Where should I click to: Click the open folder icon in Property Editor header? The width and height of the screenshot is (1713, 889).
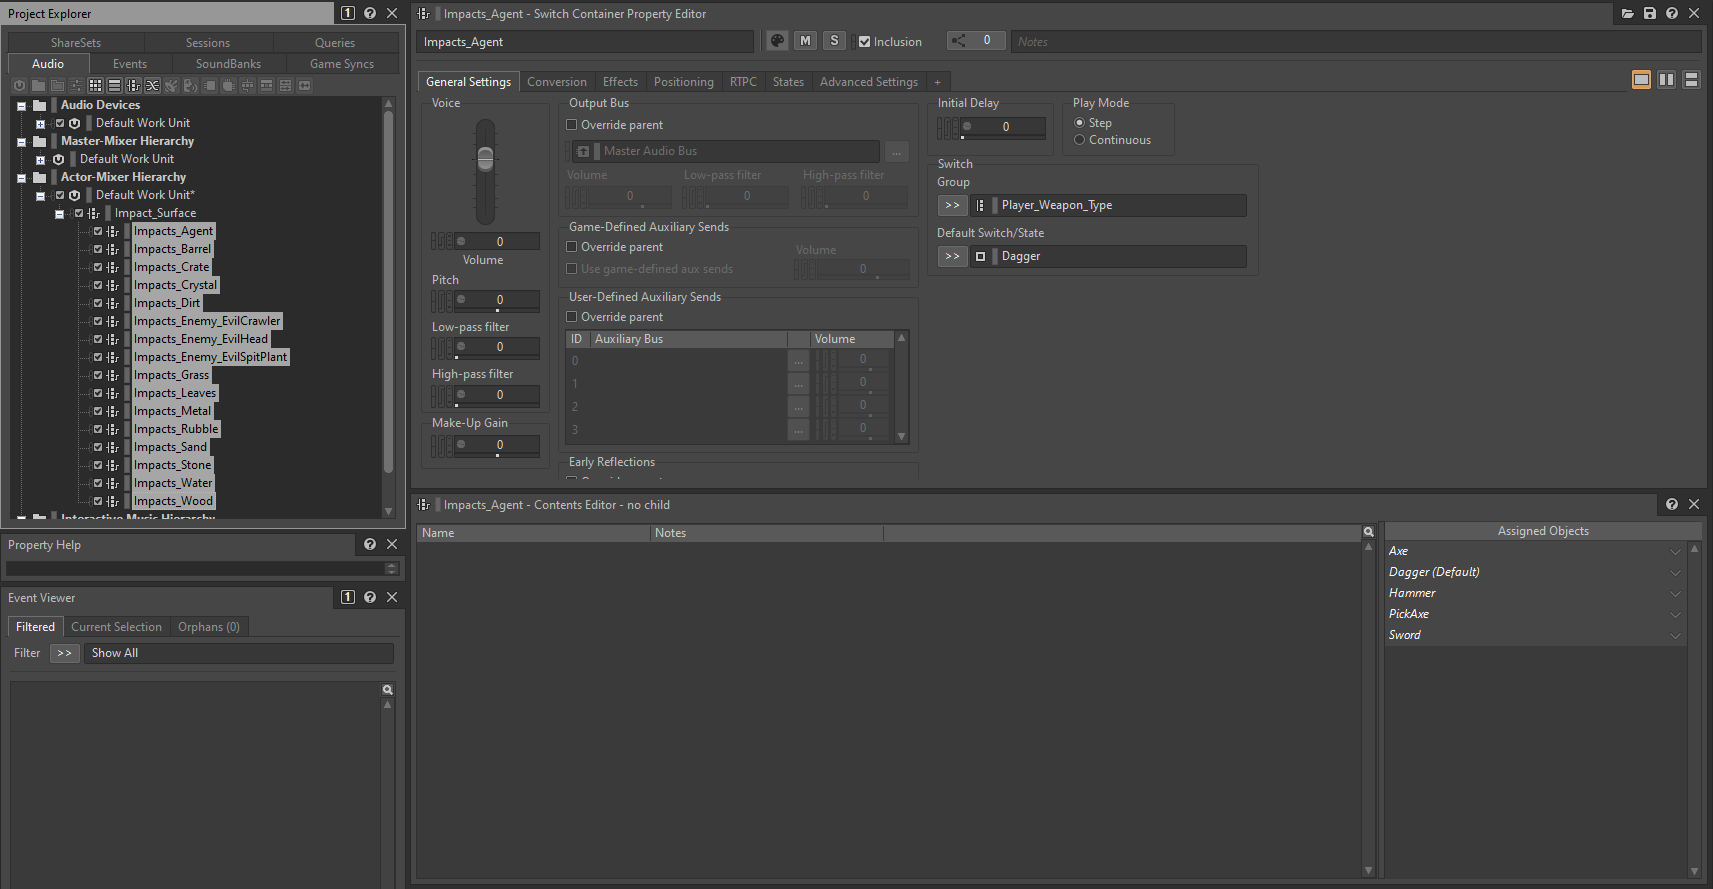pos(1628,13)
